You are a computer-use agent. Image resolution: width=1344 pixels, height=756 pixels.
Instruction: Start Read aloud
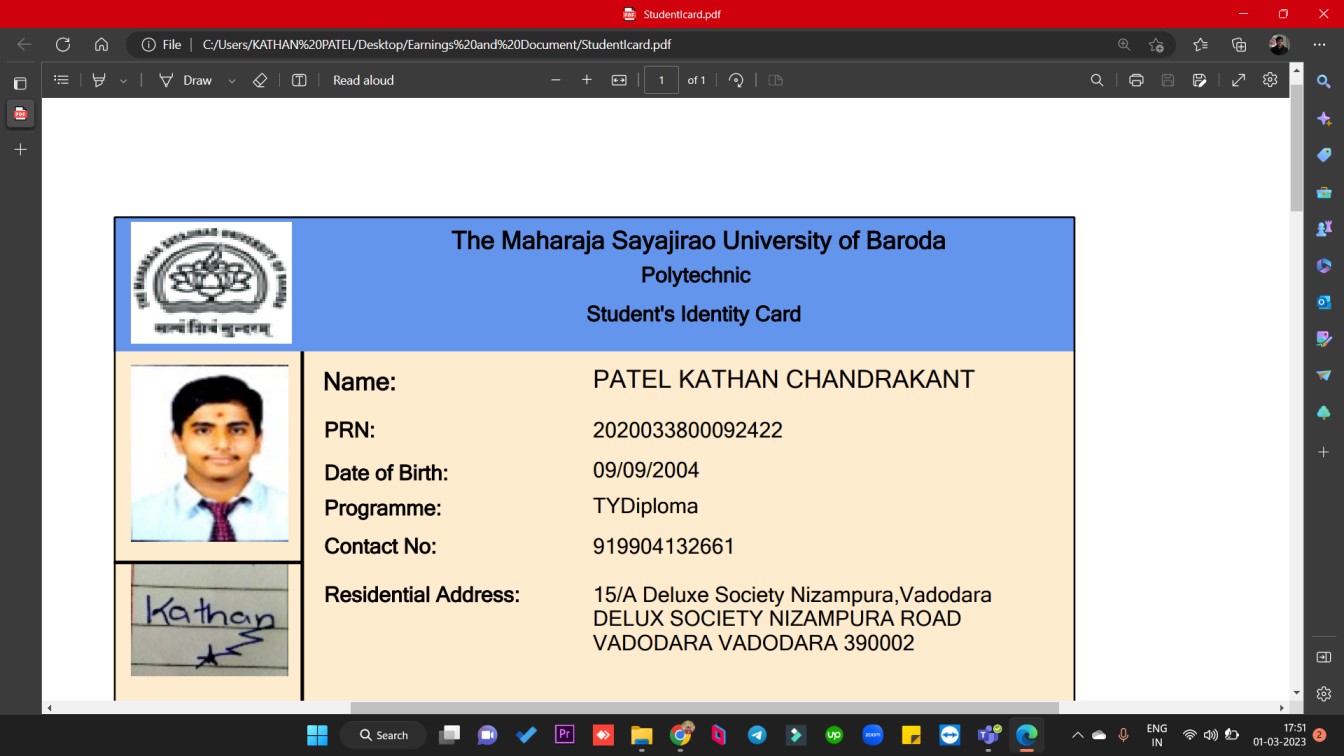[x=363, y=80]
